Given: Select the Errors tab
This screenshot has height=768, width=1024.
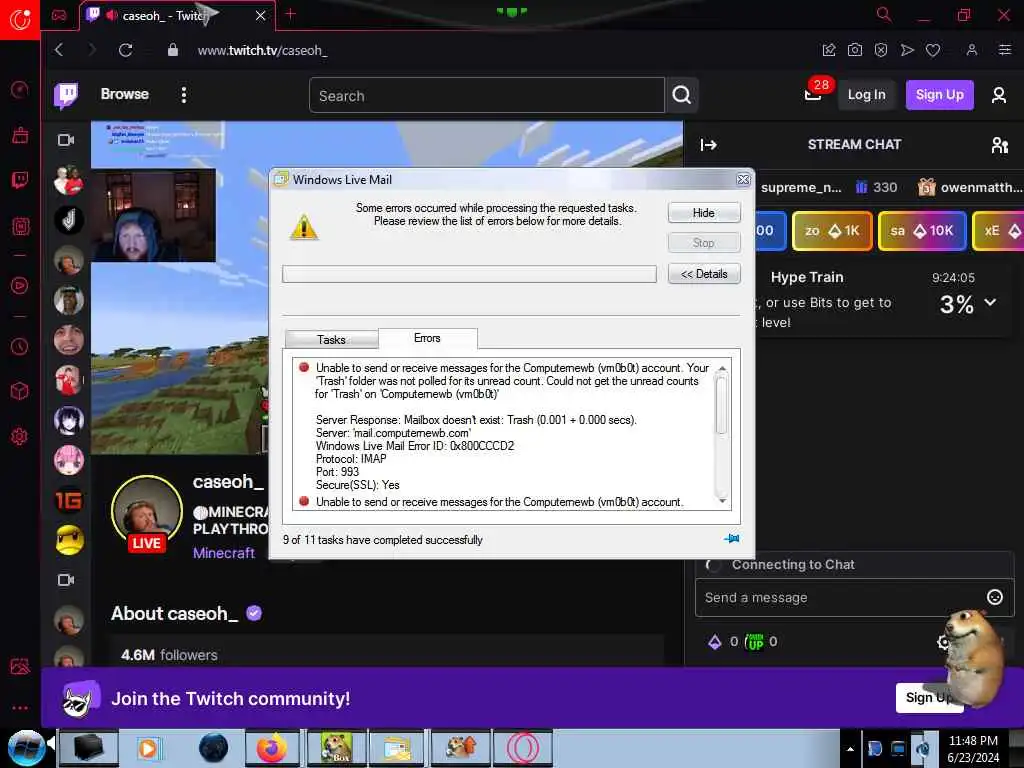Looking at the screenshot, I should tap(427, 338).
